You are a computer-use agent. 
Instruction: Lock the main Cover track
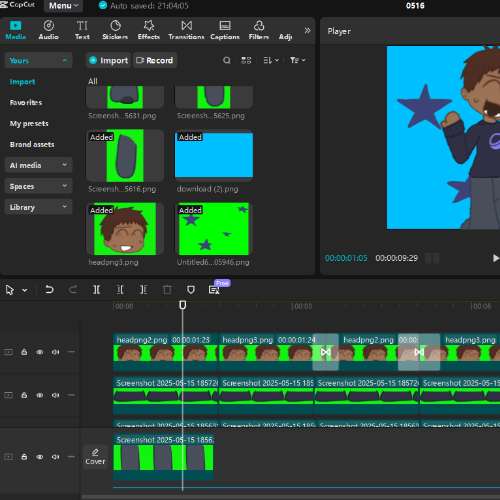coord(24,456)
